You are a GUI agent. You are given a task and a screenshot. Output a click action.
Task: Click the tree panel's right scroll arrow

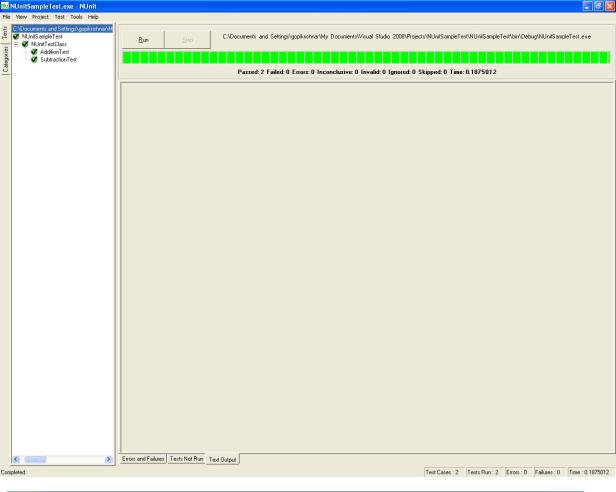tap(108, 457)
